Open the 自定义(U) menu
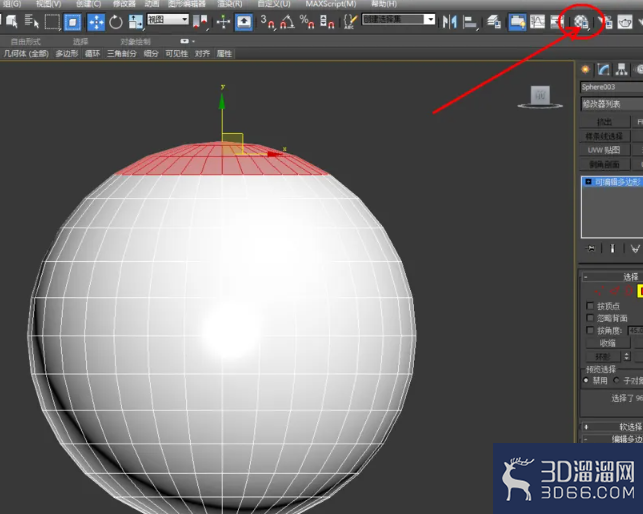643x514 pixels. click(x=274, y=4)
